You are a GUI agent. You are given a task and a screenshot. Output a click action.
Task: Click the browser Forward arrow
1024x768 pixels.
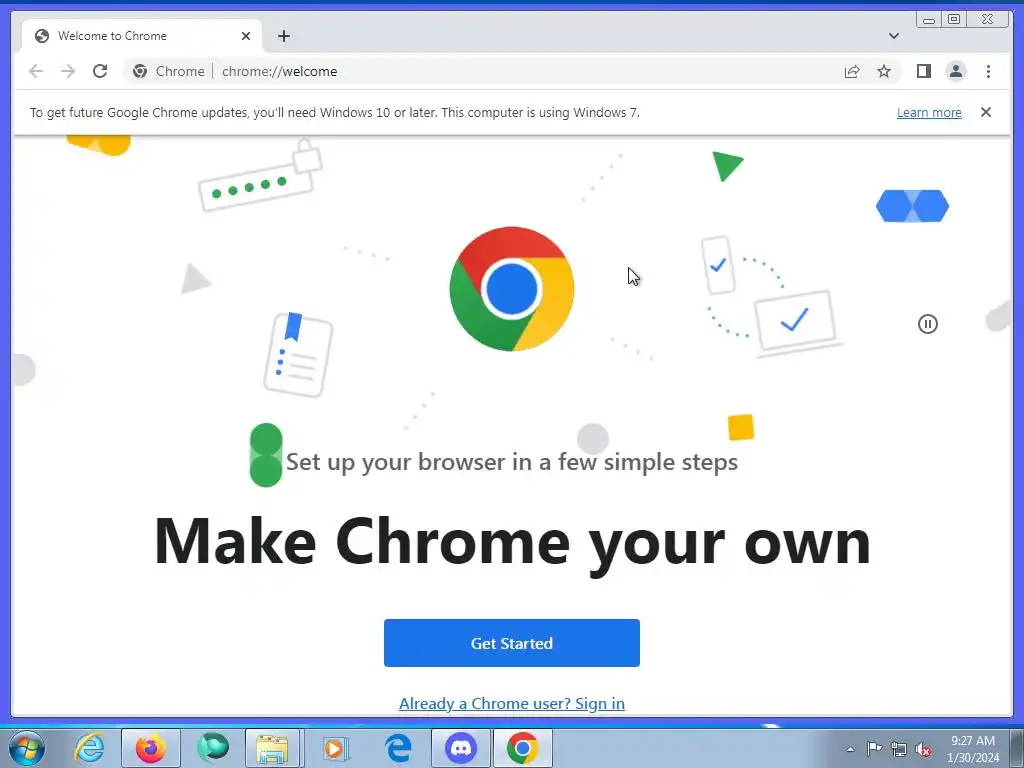click(x=68, y=71)
